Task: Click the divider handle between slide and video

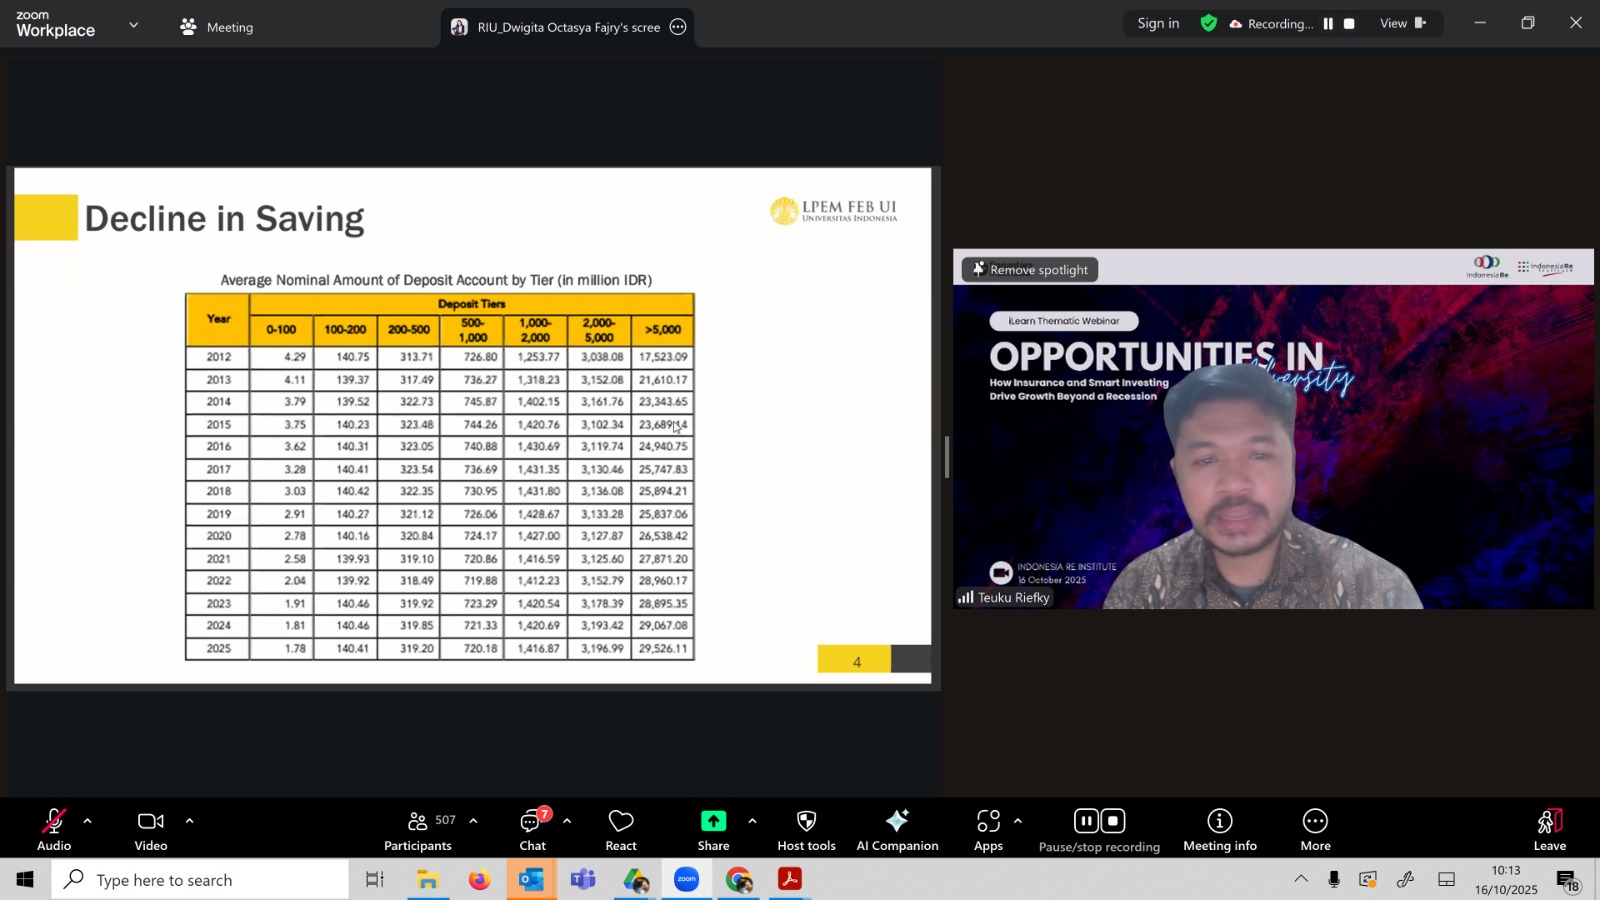Action: coord(946,457)
